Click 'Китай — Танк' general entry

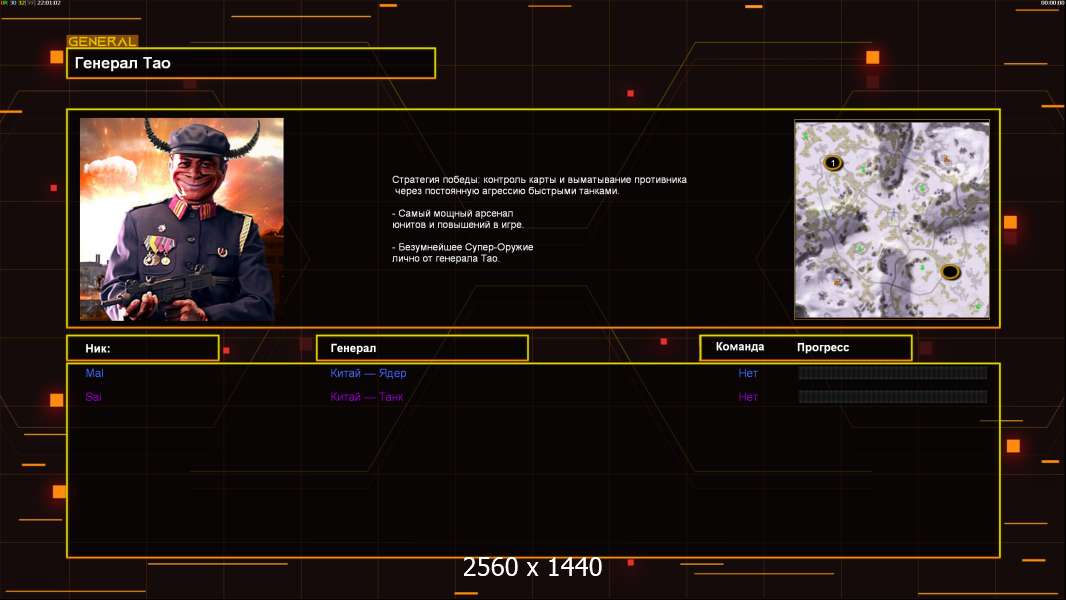coord(366,397)
